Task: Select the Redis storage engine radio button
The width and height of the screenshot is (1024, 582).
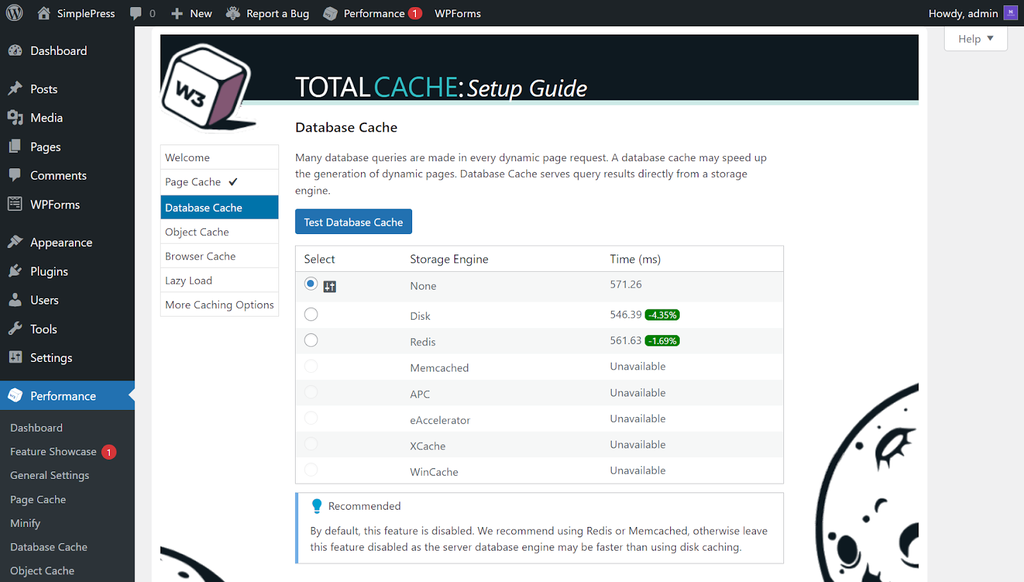Action: point(310,340)
